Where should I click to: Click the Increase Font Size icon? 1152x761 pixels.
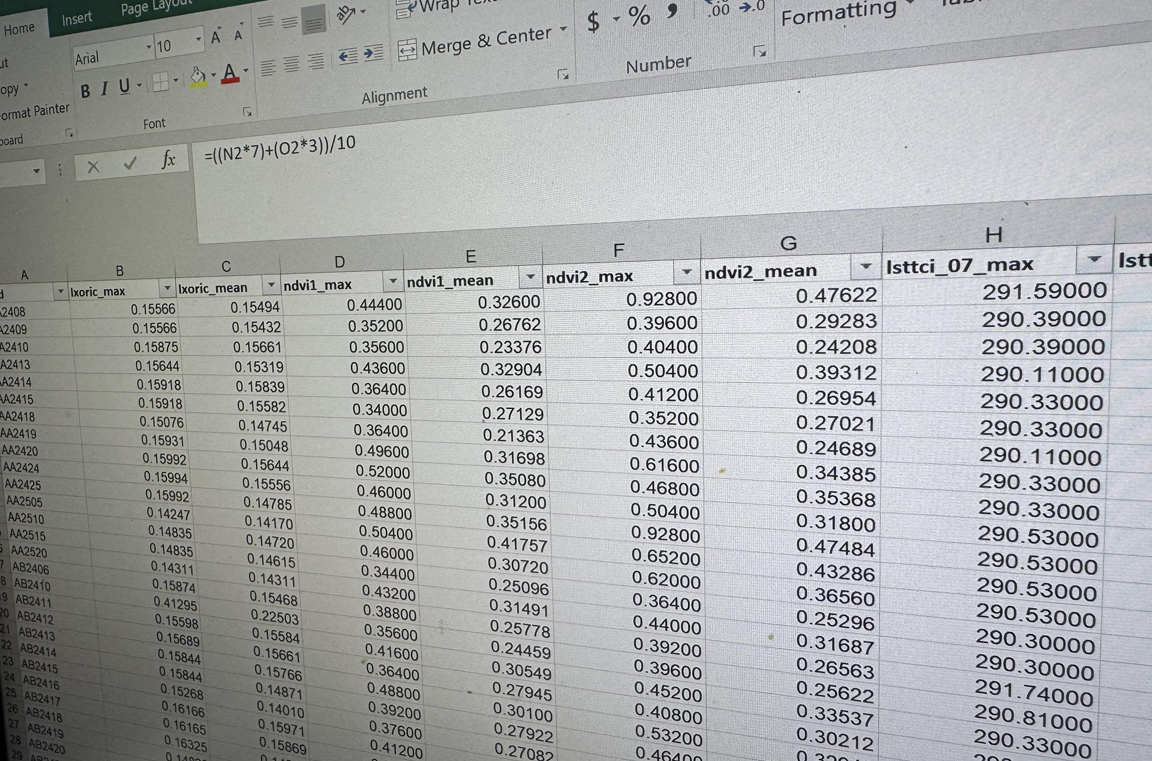coord(216,37)
